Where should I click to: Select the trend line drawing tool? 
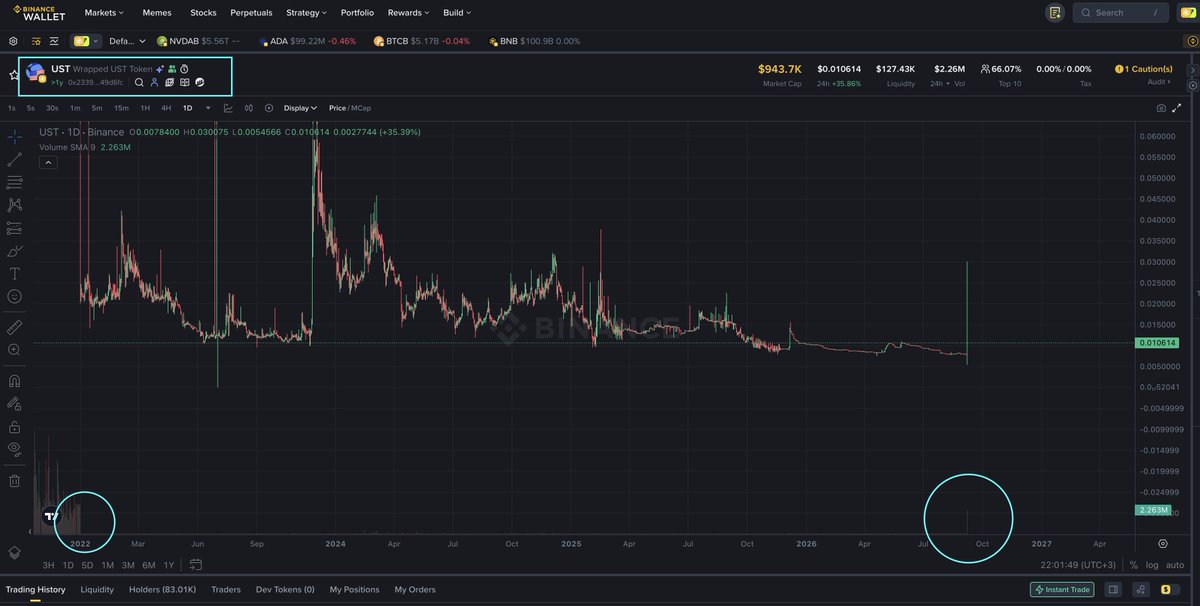coord(14,159)
